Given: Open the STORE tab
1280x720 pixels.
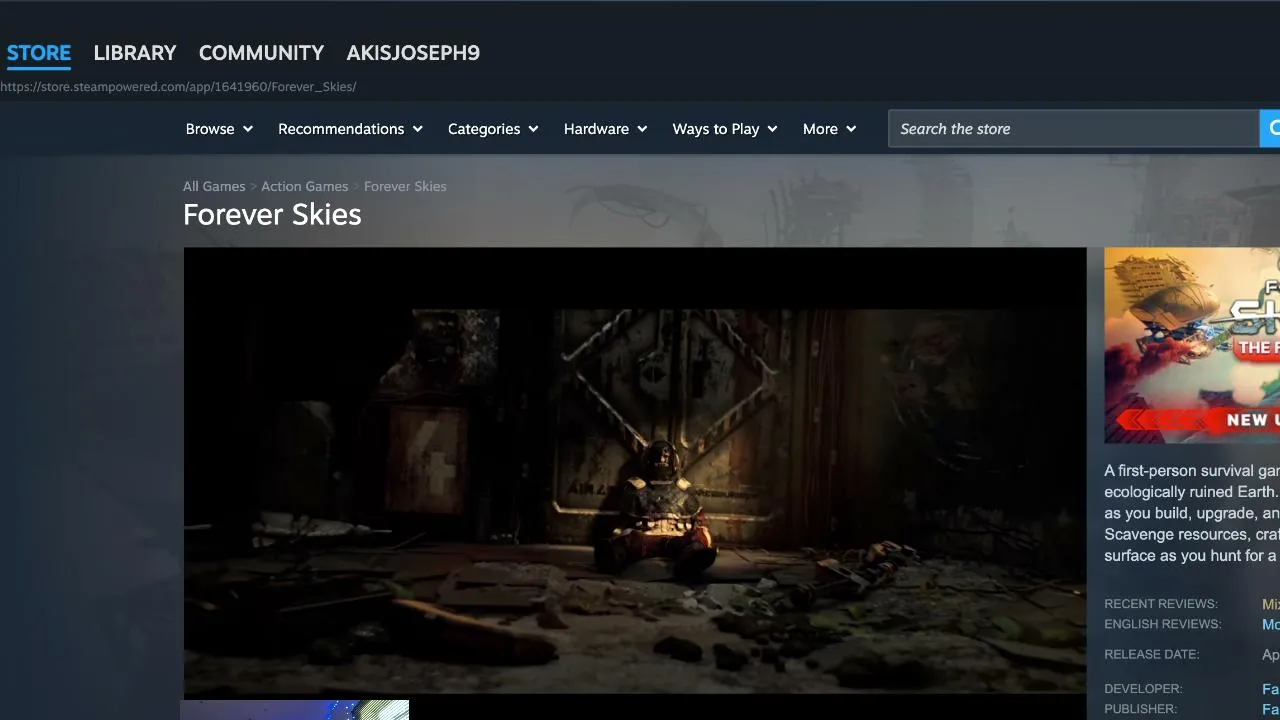Looking at the screenshot, I should [39, 53].
